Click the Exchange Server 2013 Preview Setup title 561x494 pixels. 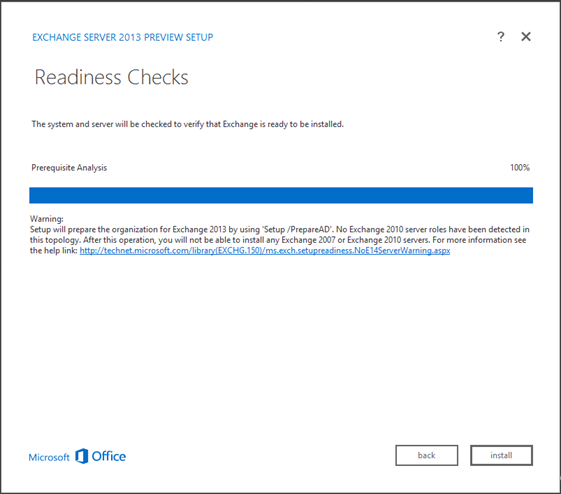[123, 37]
